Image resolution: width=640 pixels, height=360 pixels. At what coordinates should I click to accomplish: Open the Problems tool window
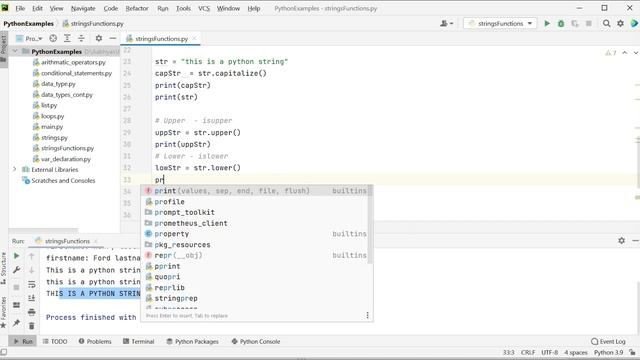95,341
